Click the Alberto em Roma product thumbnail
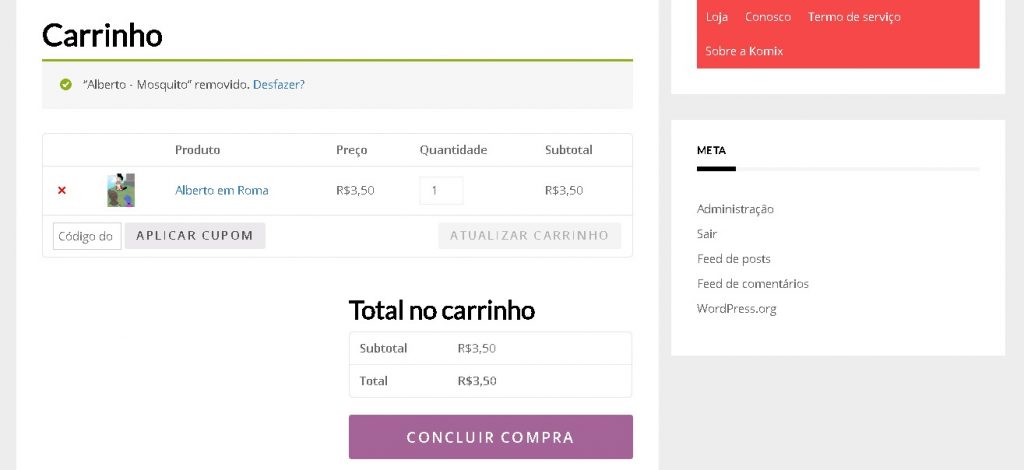Image resolution: width=1024 pixels, height=470 pixels. [x=121, y=190]
